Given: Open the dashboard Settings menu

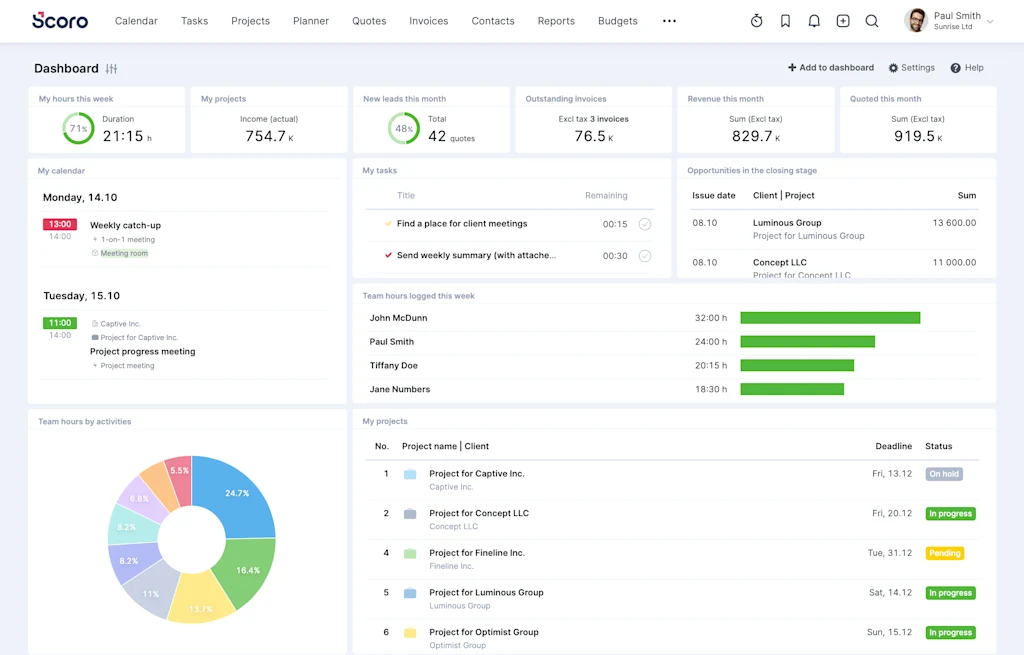Looking at the screenshot, I should pyautogui.click(x=911, y=68).
